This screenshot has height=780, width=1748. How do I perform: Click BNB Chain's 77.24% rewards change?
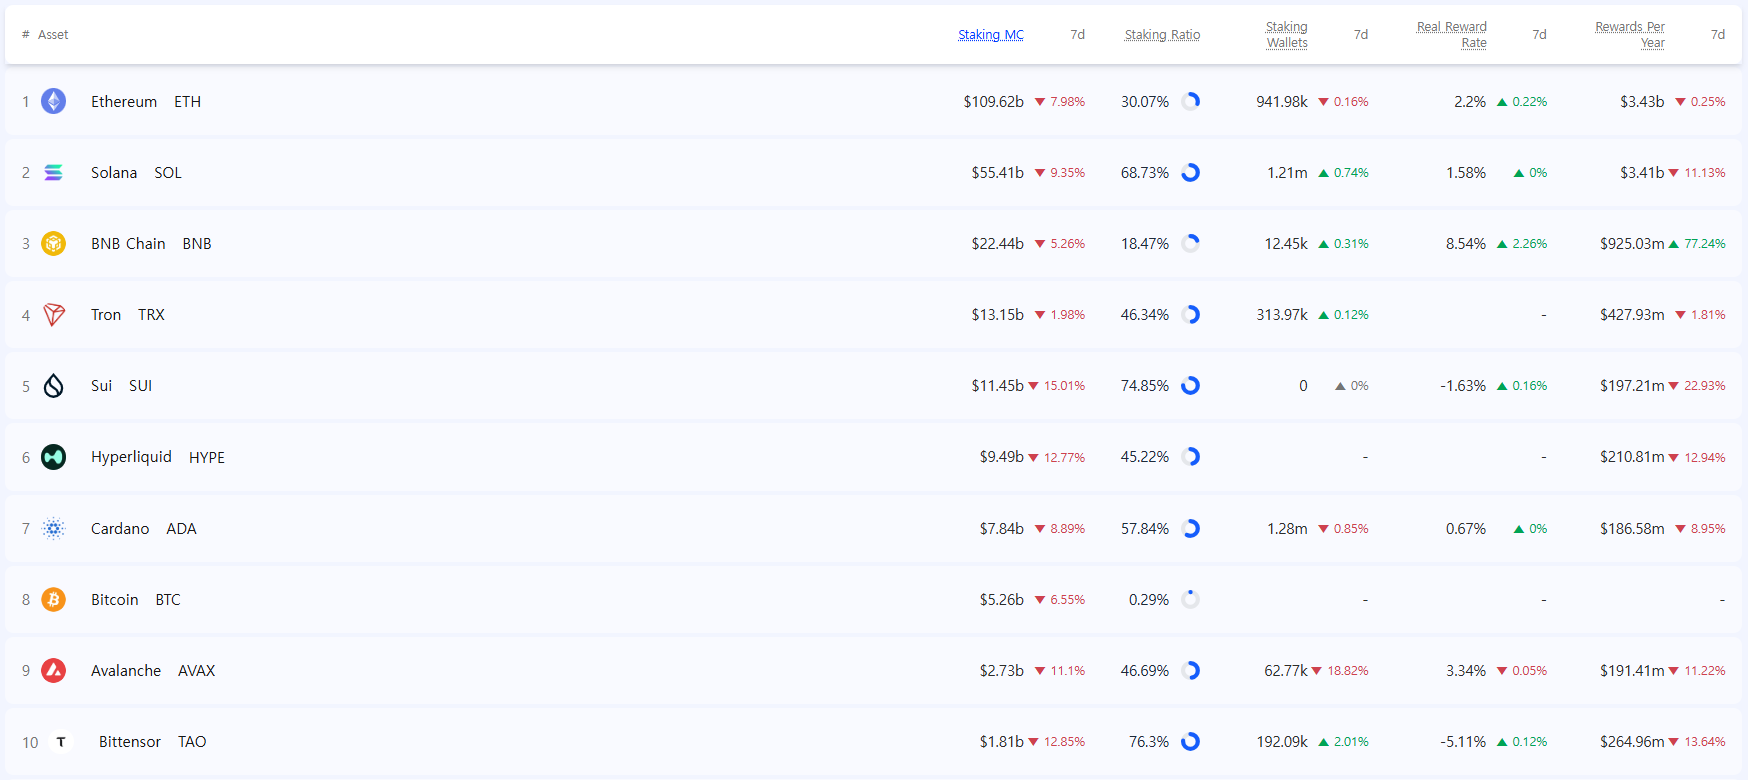pyautogui.click(x=1697, y=244)
